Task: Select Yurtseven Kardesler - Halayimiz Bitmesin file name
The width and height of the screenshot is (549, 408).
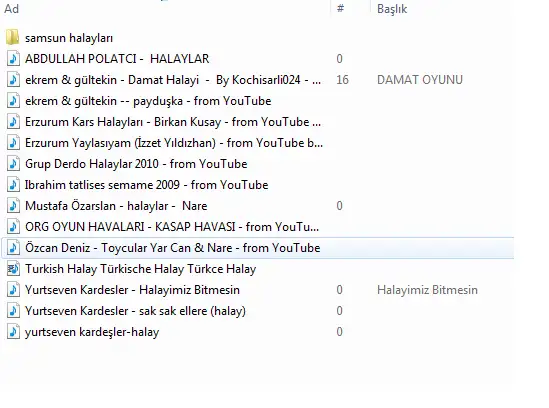Action: coord(132,290)
